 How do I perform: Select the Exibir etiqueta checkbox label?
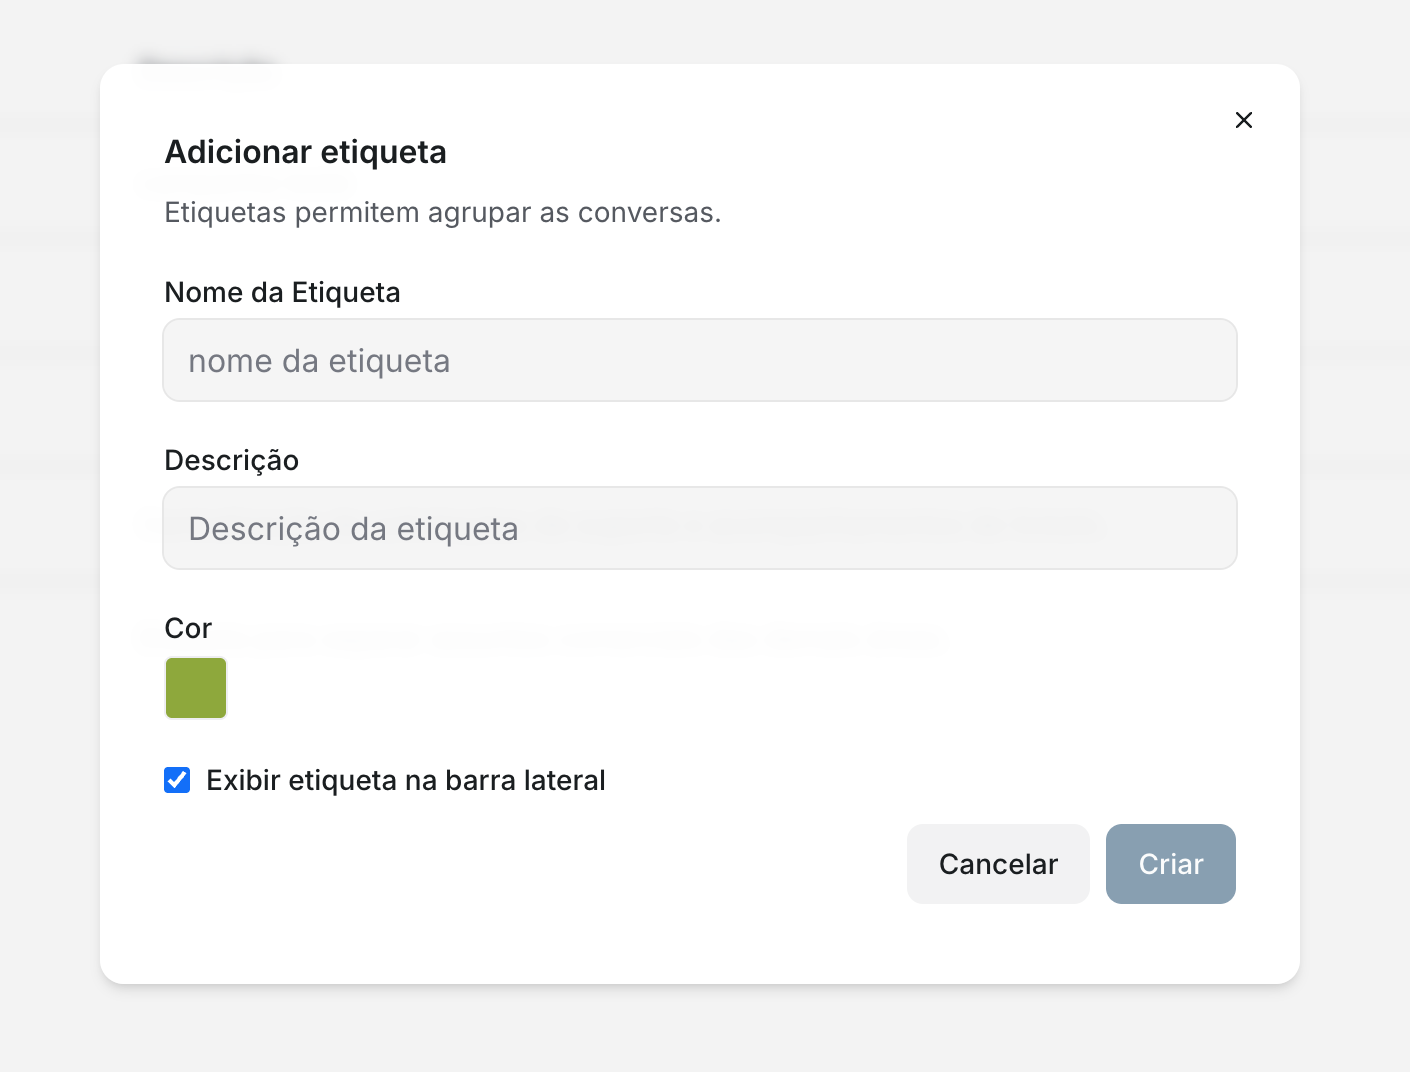tap(404, 780)
